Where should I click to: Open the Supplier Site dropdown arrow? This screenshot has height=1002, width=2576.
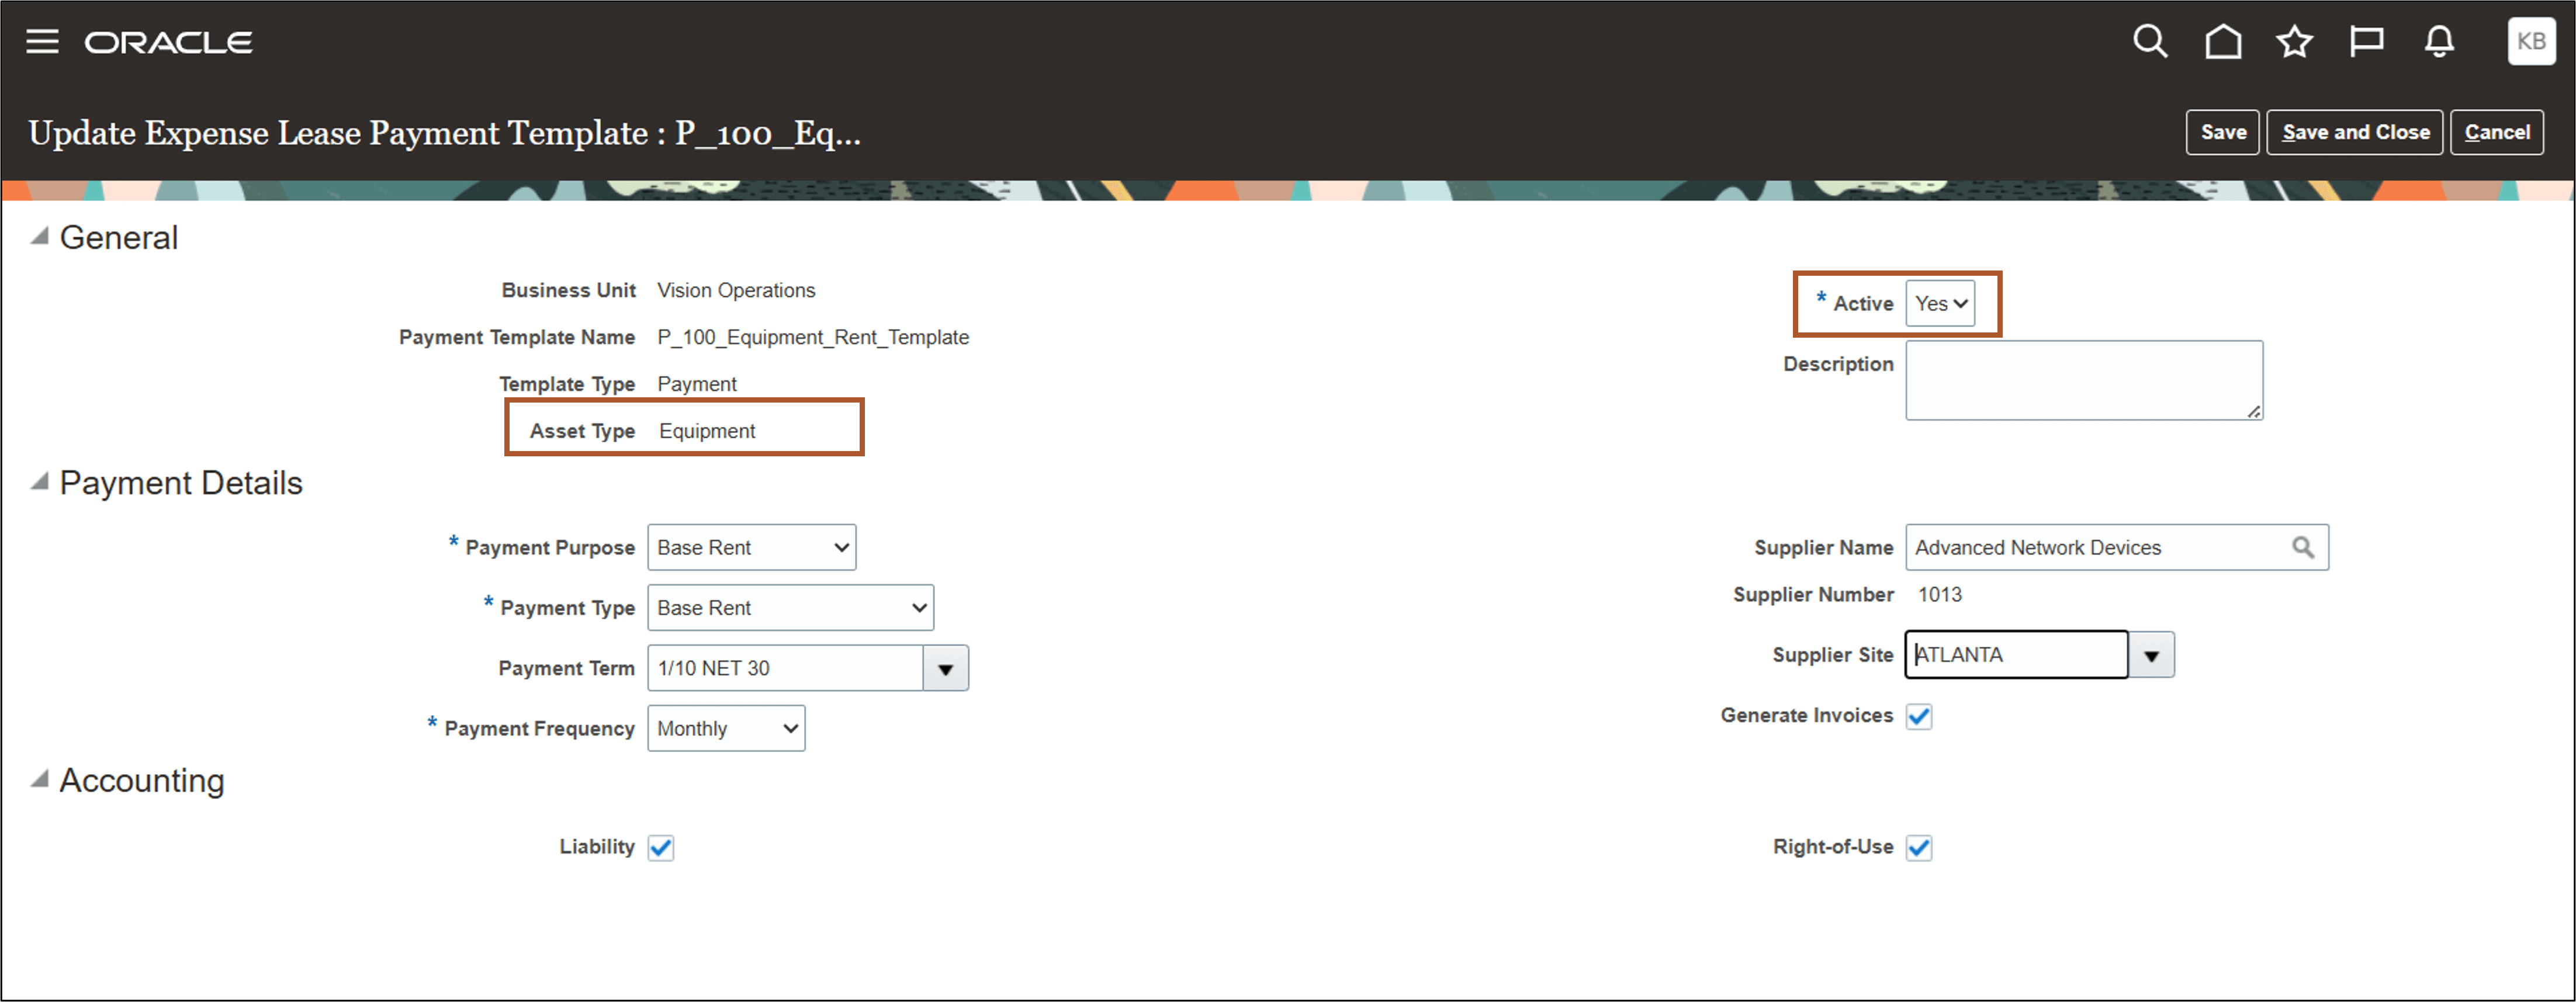(x=2150, y=655)
